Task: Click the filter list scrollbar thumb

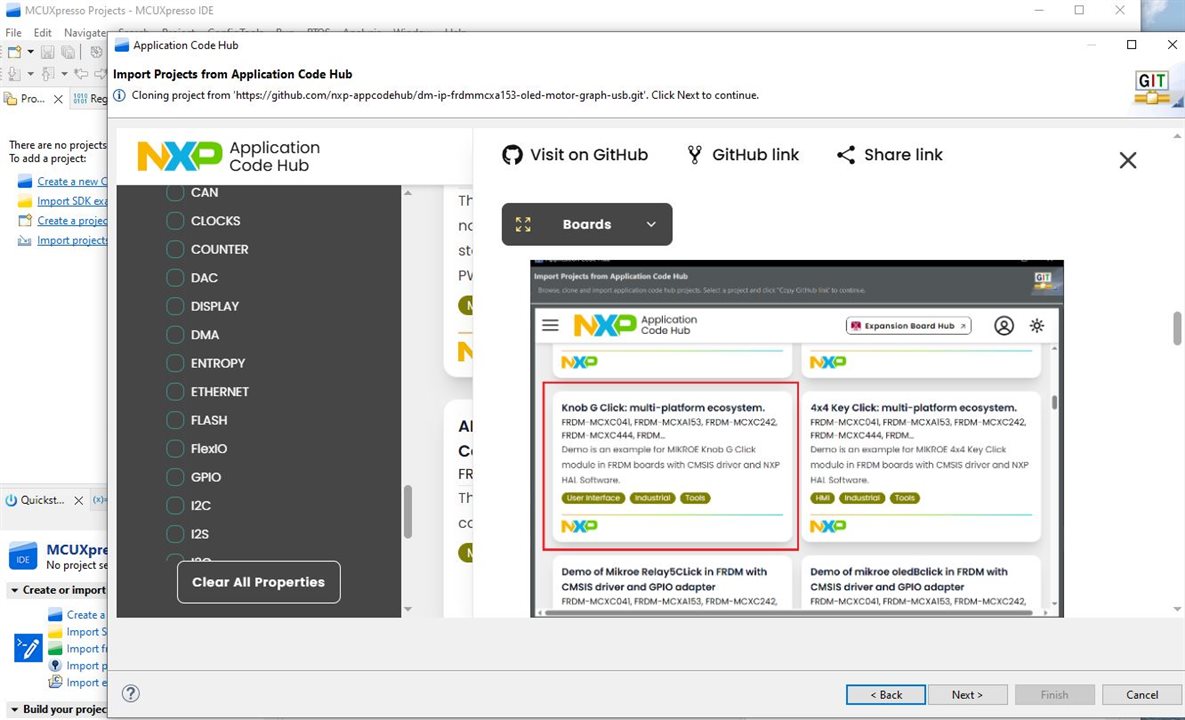Action: [408, 511]
